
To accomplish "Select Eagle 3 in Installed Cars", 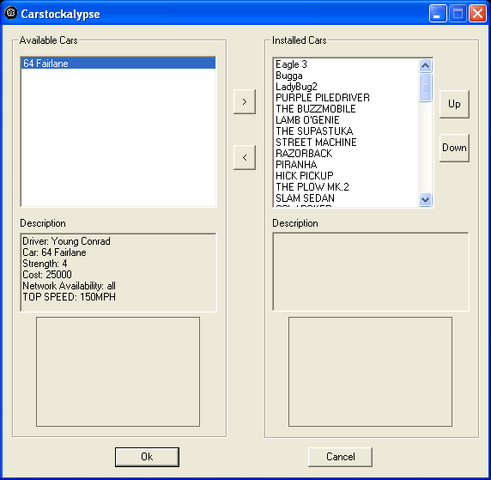I will (346, 64).
